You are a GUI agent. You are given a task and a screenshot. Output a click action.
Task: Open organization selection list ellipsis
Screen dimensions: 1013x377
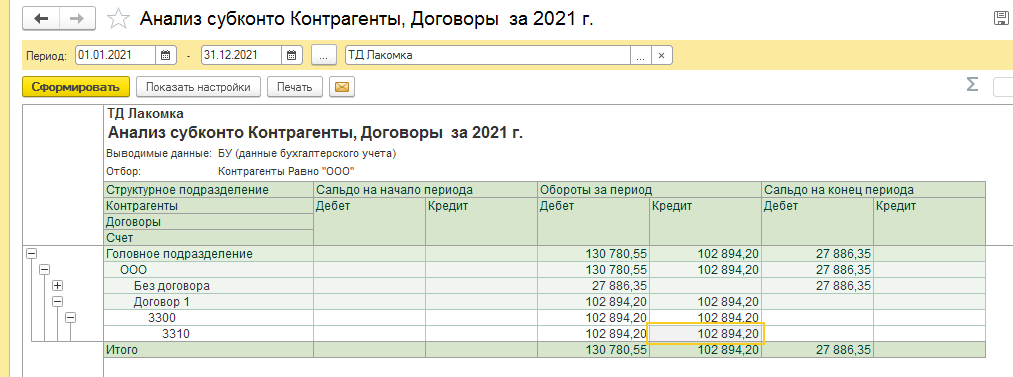[x=640, y=56]
